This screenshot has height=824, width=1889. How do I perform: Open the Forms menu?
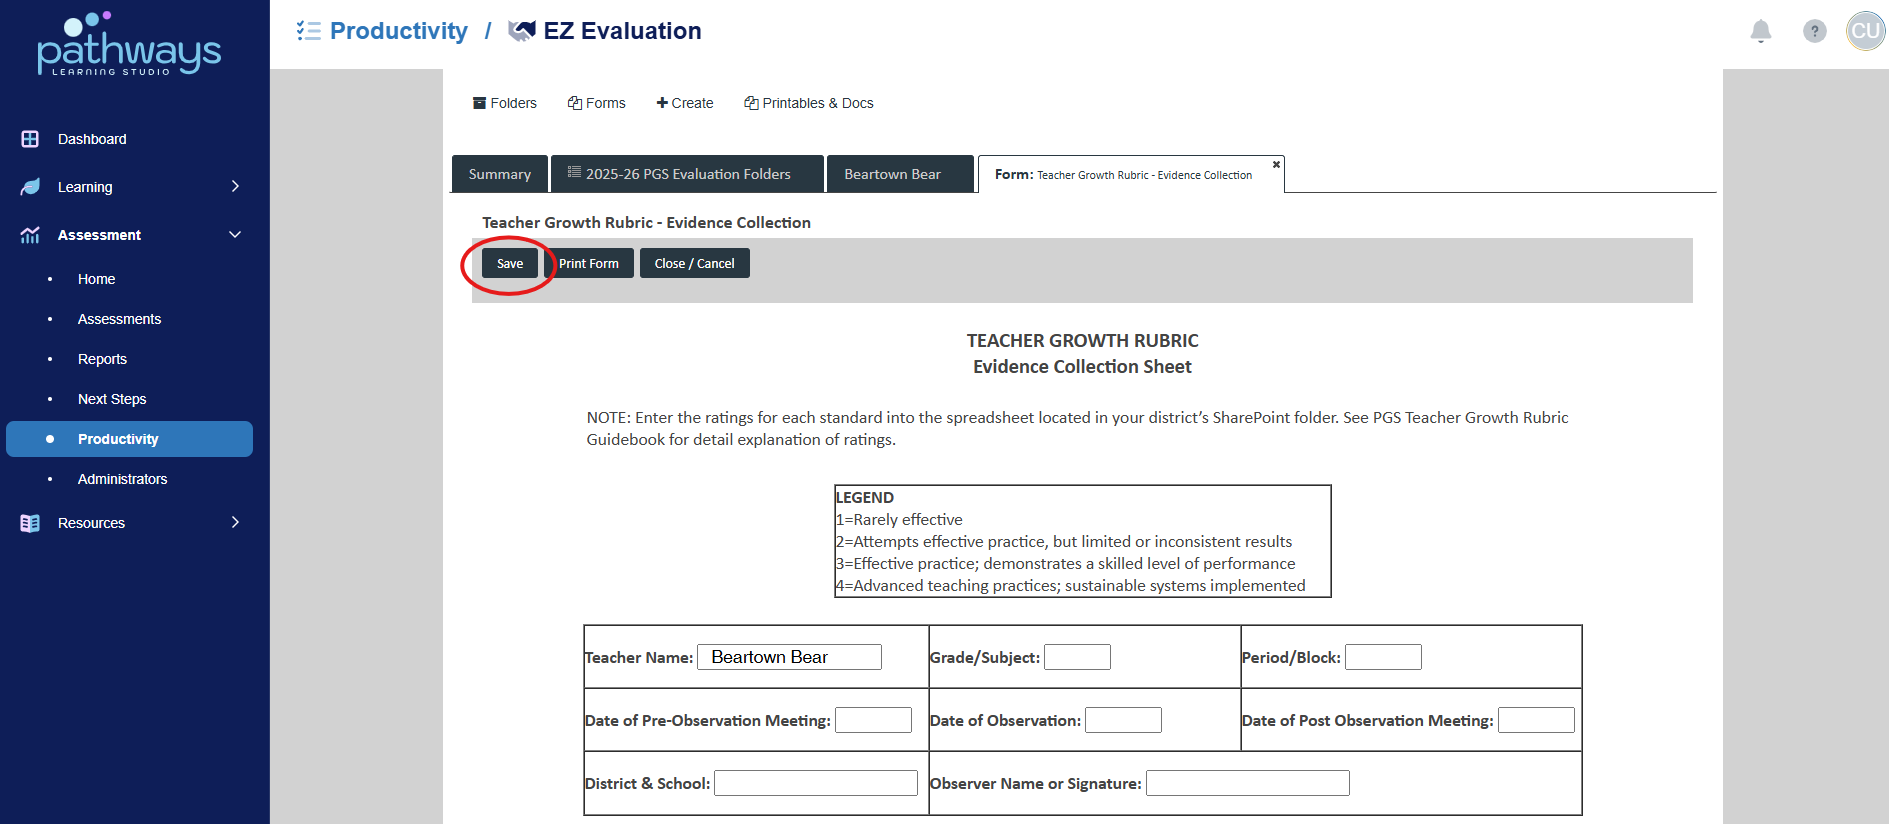point(597,103)
